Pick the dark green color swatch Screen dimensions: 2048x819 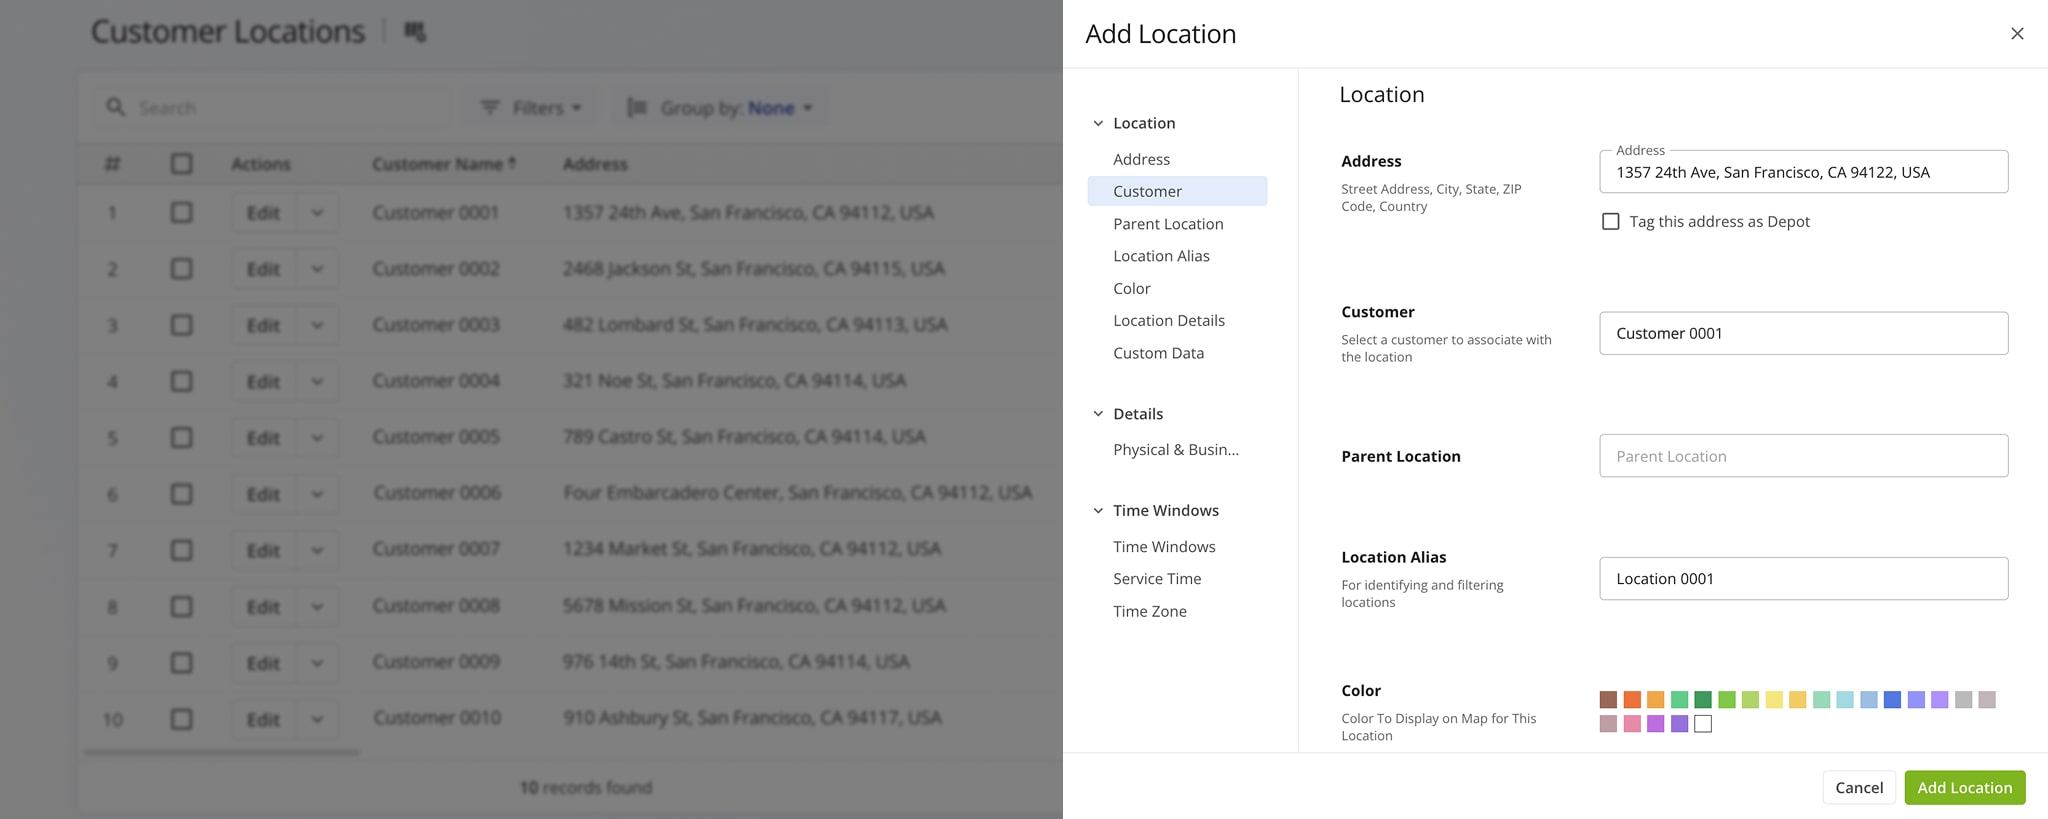click(x=1703, y=700)
